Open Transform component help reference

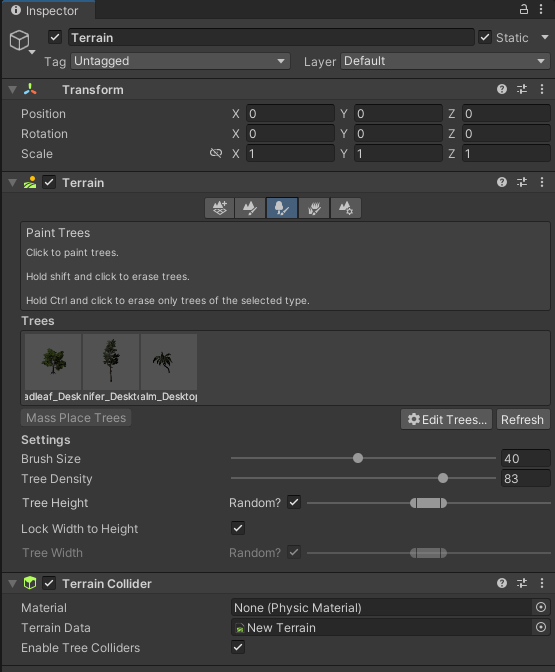(x=502, y=89)
